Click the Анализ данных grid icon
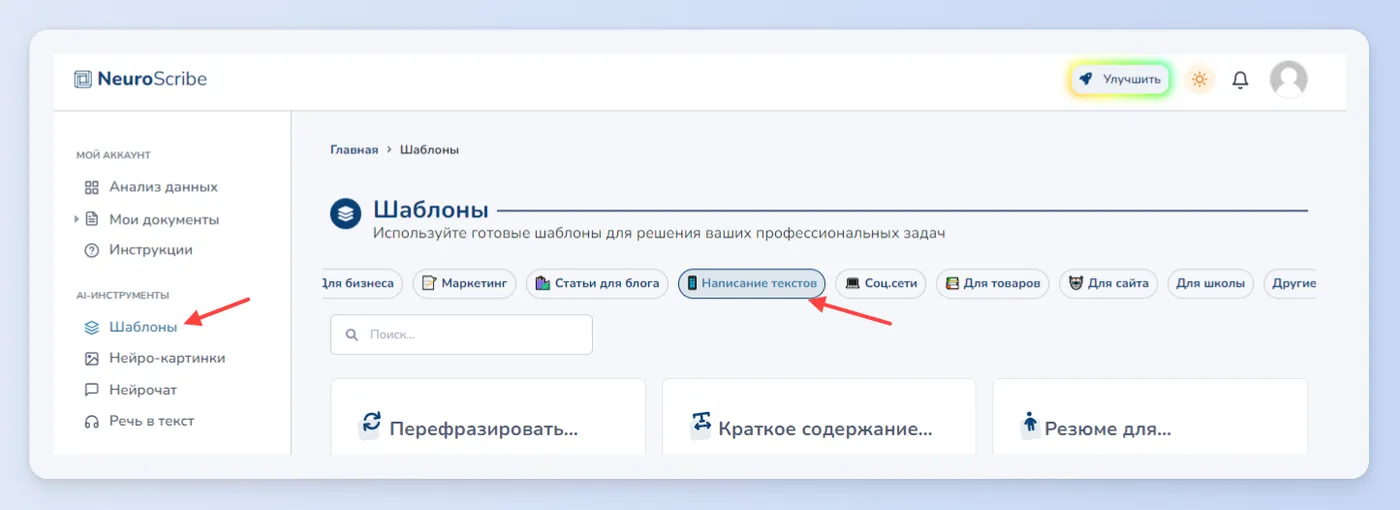Viewport: 1400px width, 510px height. (x=91, y=187)
